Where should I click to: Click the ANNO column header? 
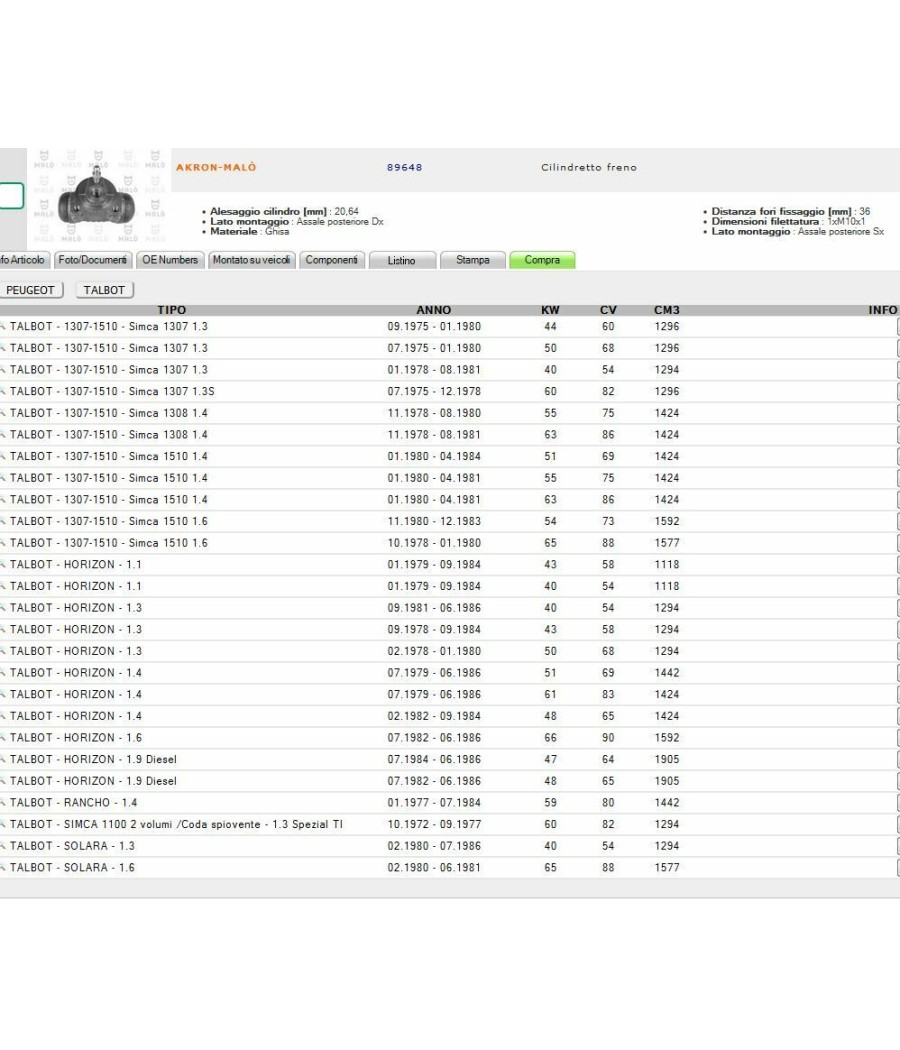[434, 310]
